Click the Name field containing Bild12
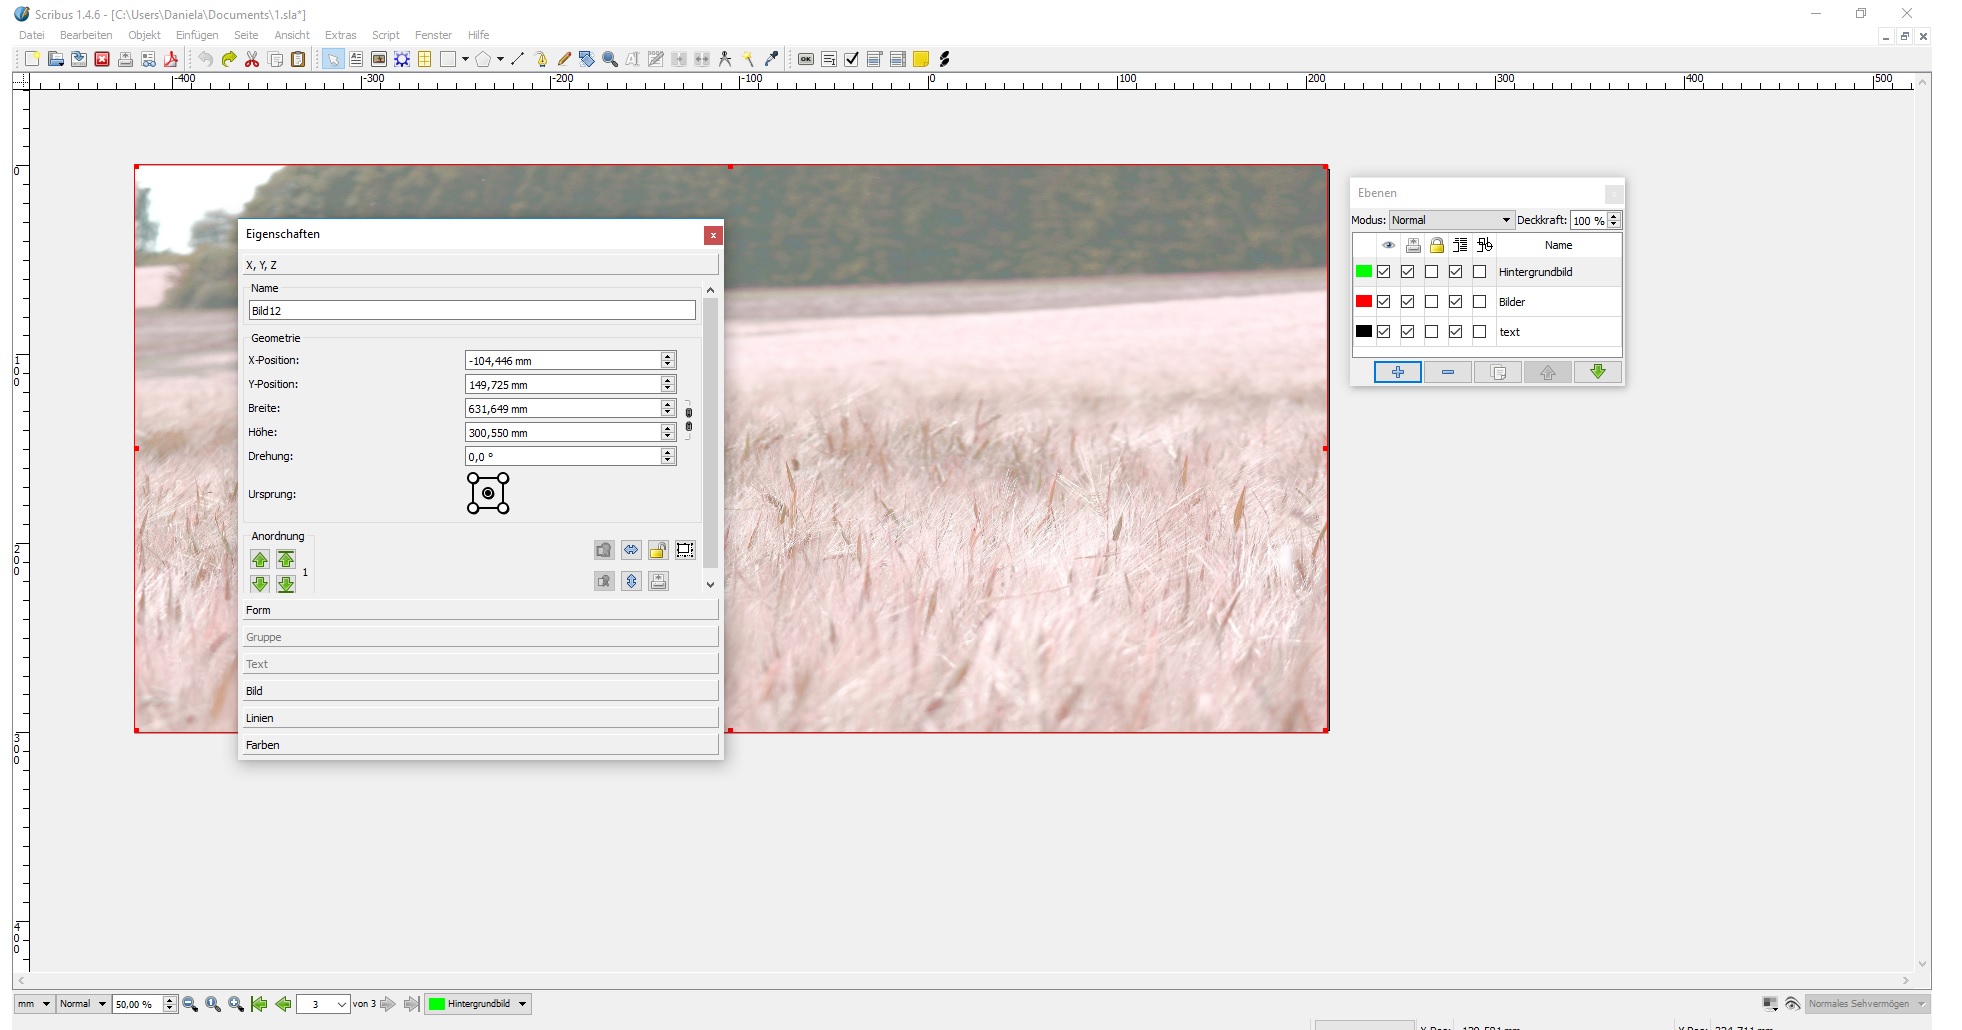Screen dimensions: 1962x1030 471,311
